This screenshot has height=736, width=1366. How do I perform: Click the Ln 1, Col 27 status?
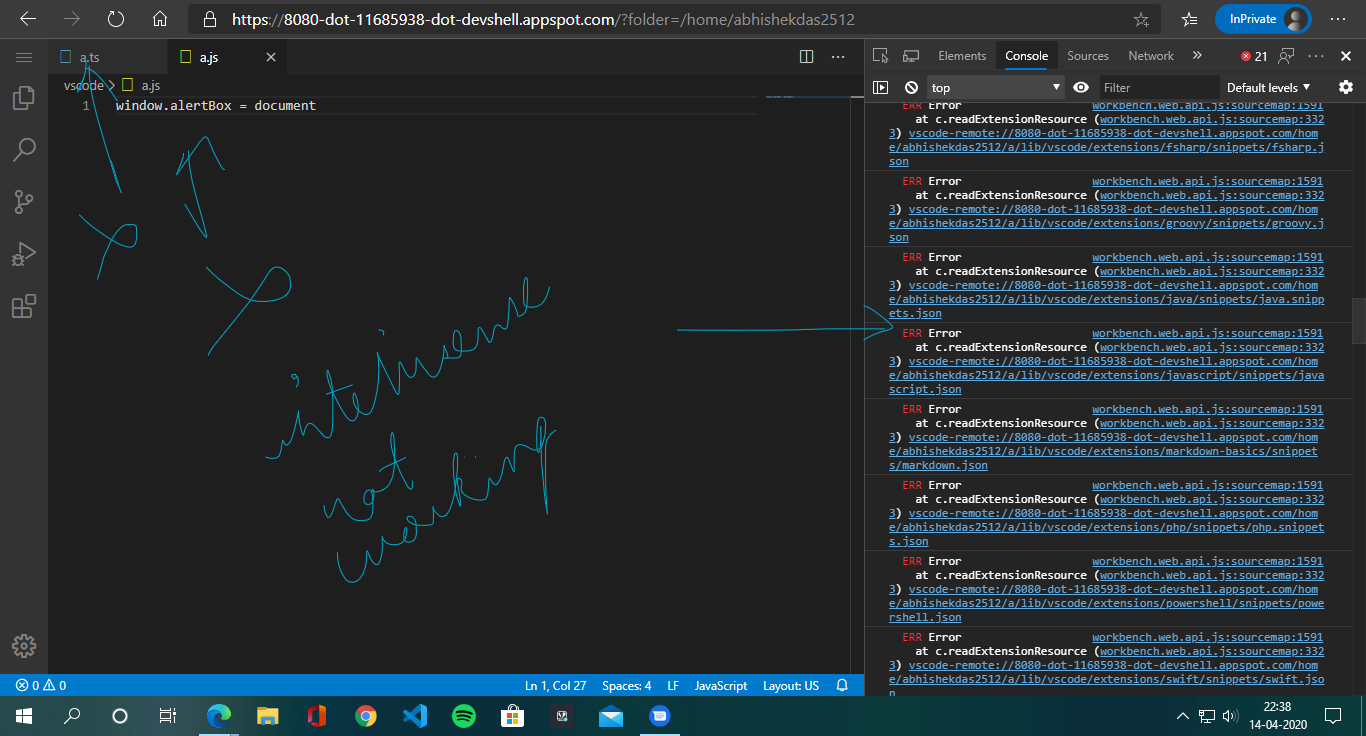pyautogui.click(x=555, y=686)
